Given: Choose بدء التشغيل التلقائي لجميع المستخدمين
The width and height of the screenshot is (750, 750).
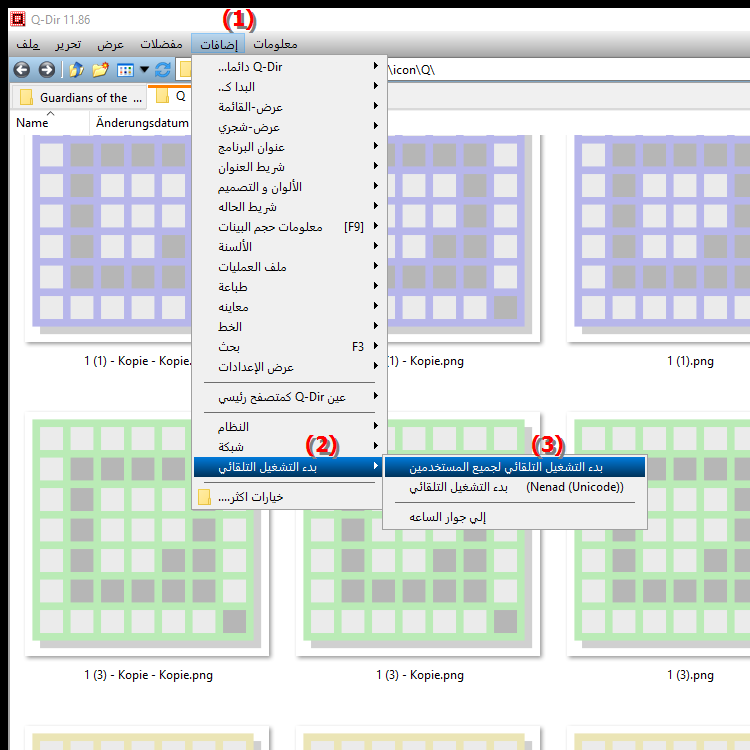Looking at the screenshot, I should [515, 467].
